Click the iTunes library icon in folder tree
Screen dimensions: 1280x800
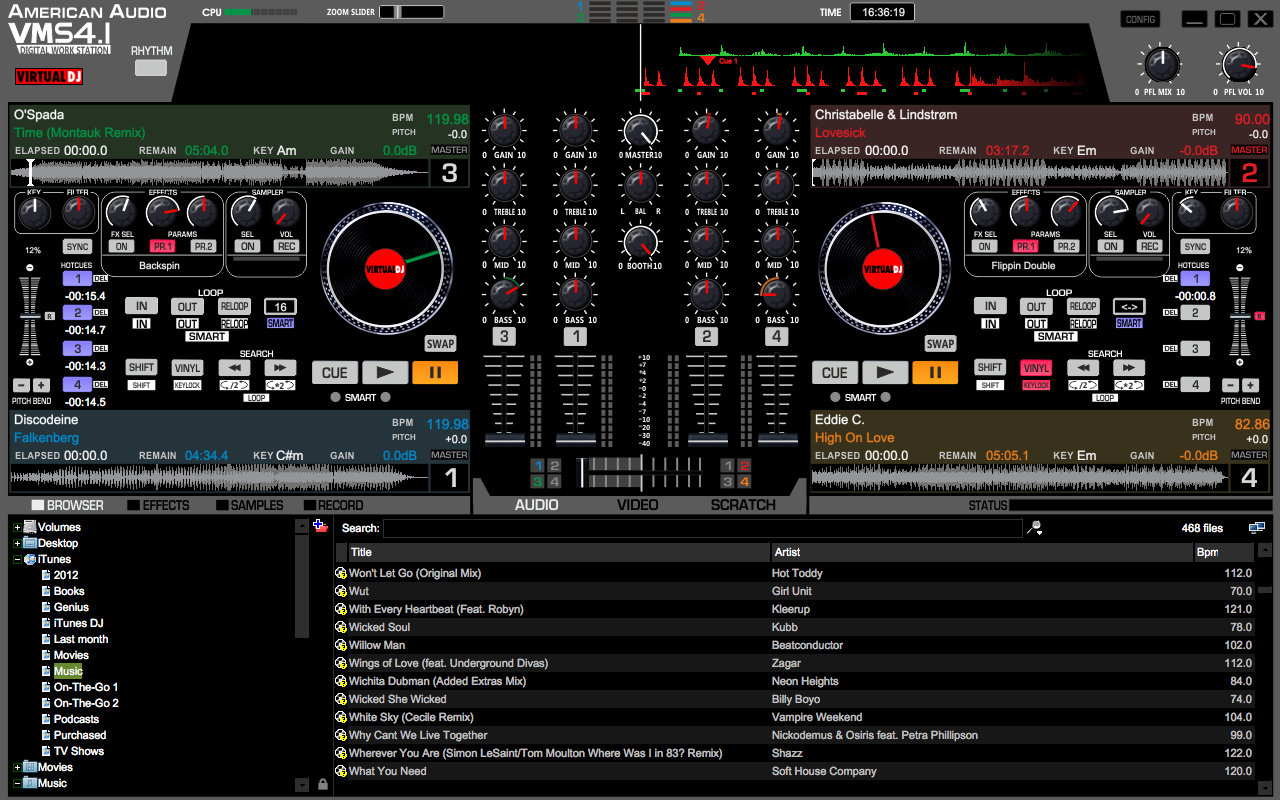click(x=30, y=559)
